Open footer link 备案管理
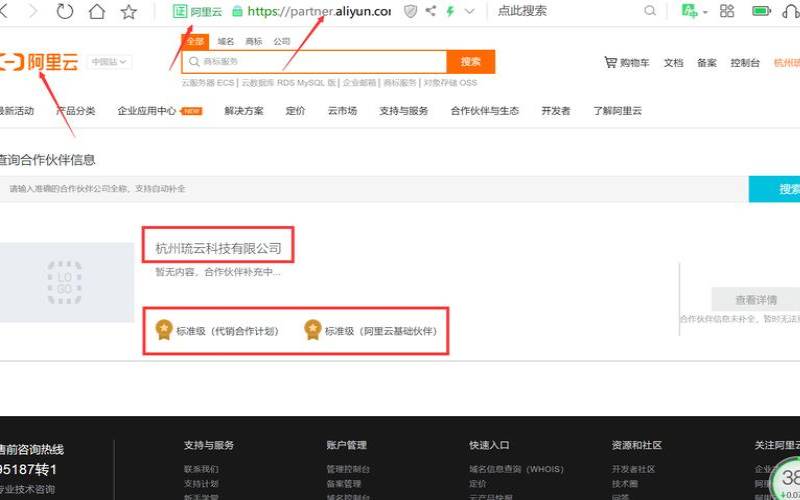This screenshot has width=800, height=500. pos(344,484)
